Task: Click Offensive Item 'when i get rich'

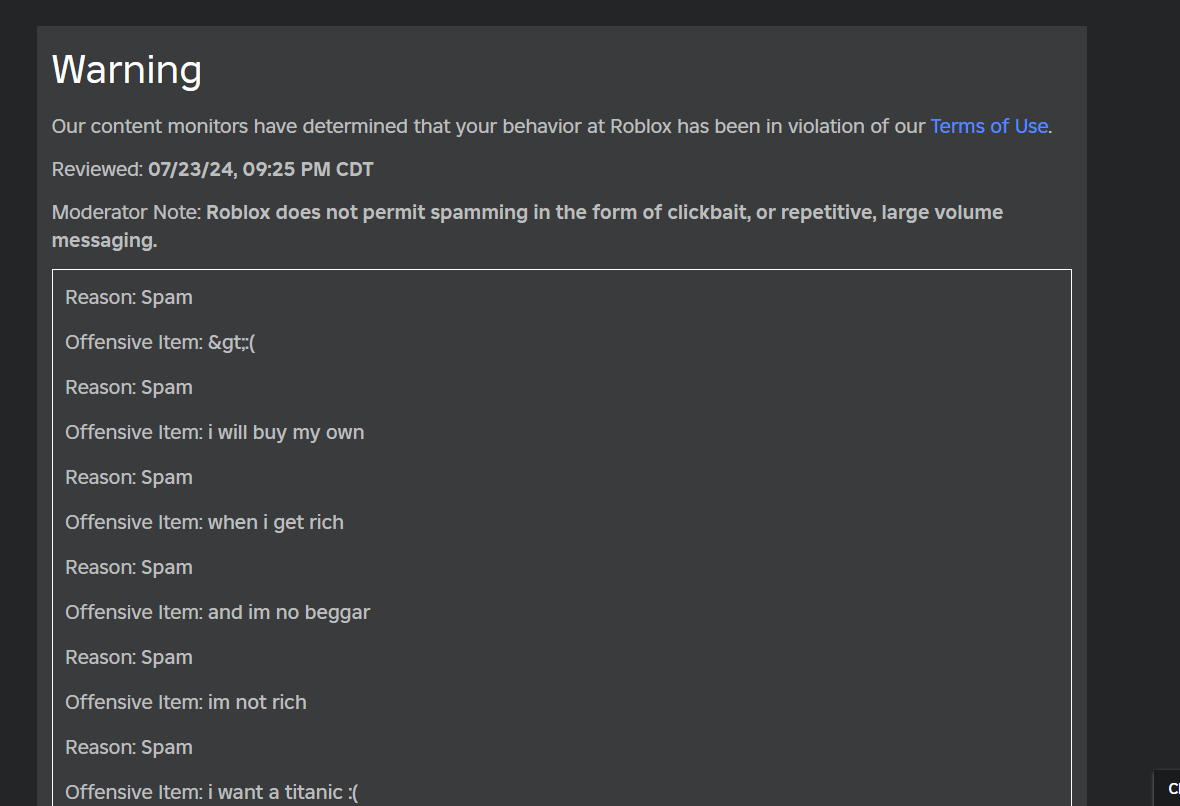Action: coord(204,522)
